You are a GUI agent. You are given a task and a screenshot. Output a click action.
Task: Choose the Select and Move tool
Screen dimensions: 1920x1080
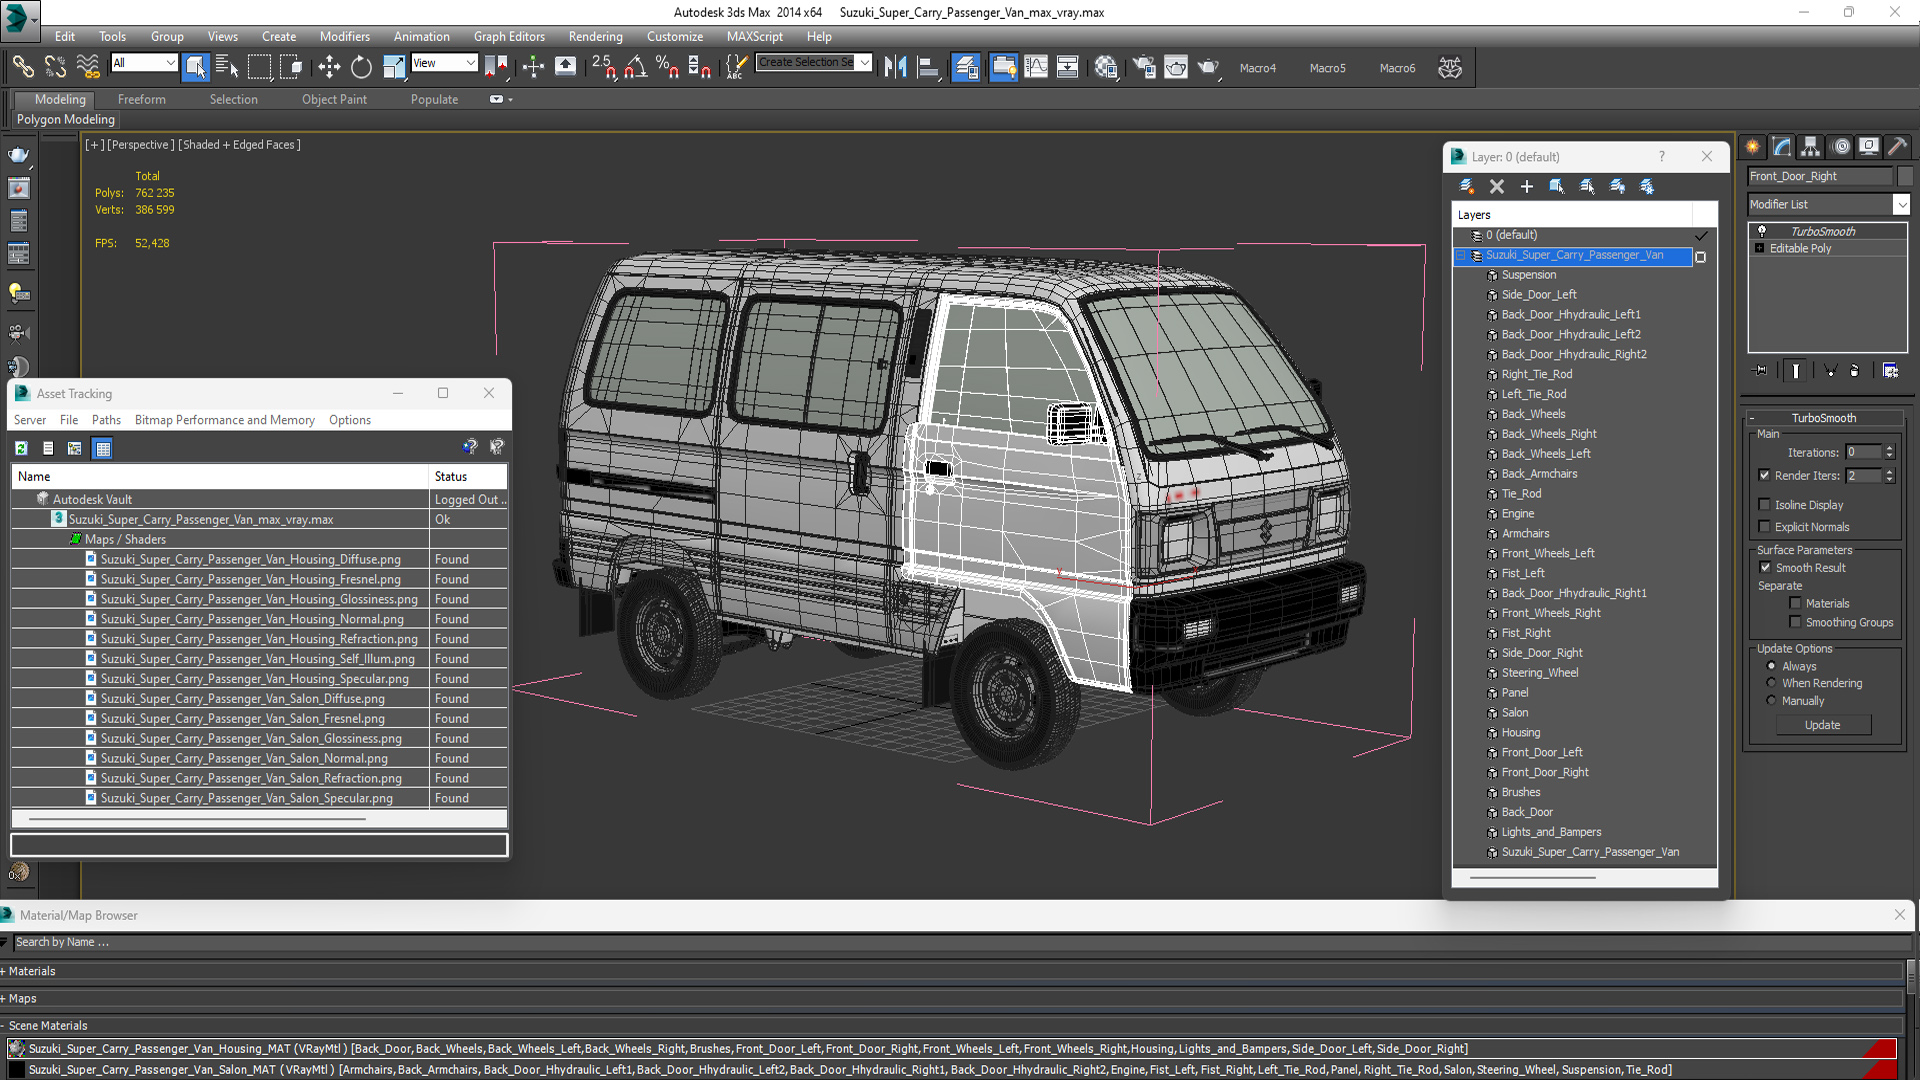[329, 67]
